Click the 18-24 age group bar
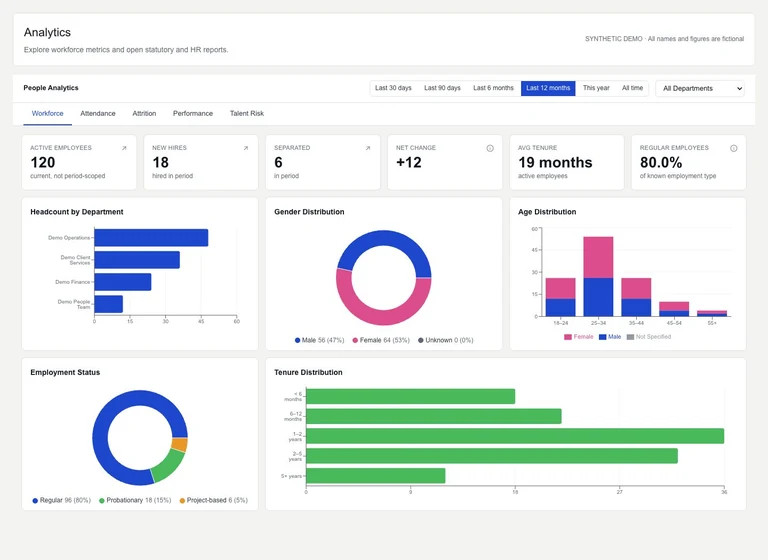 560,297
